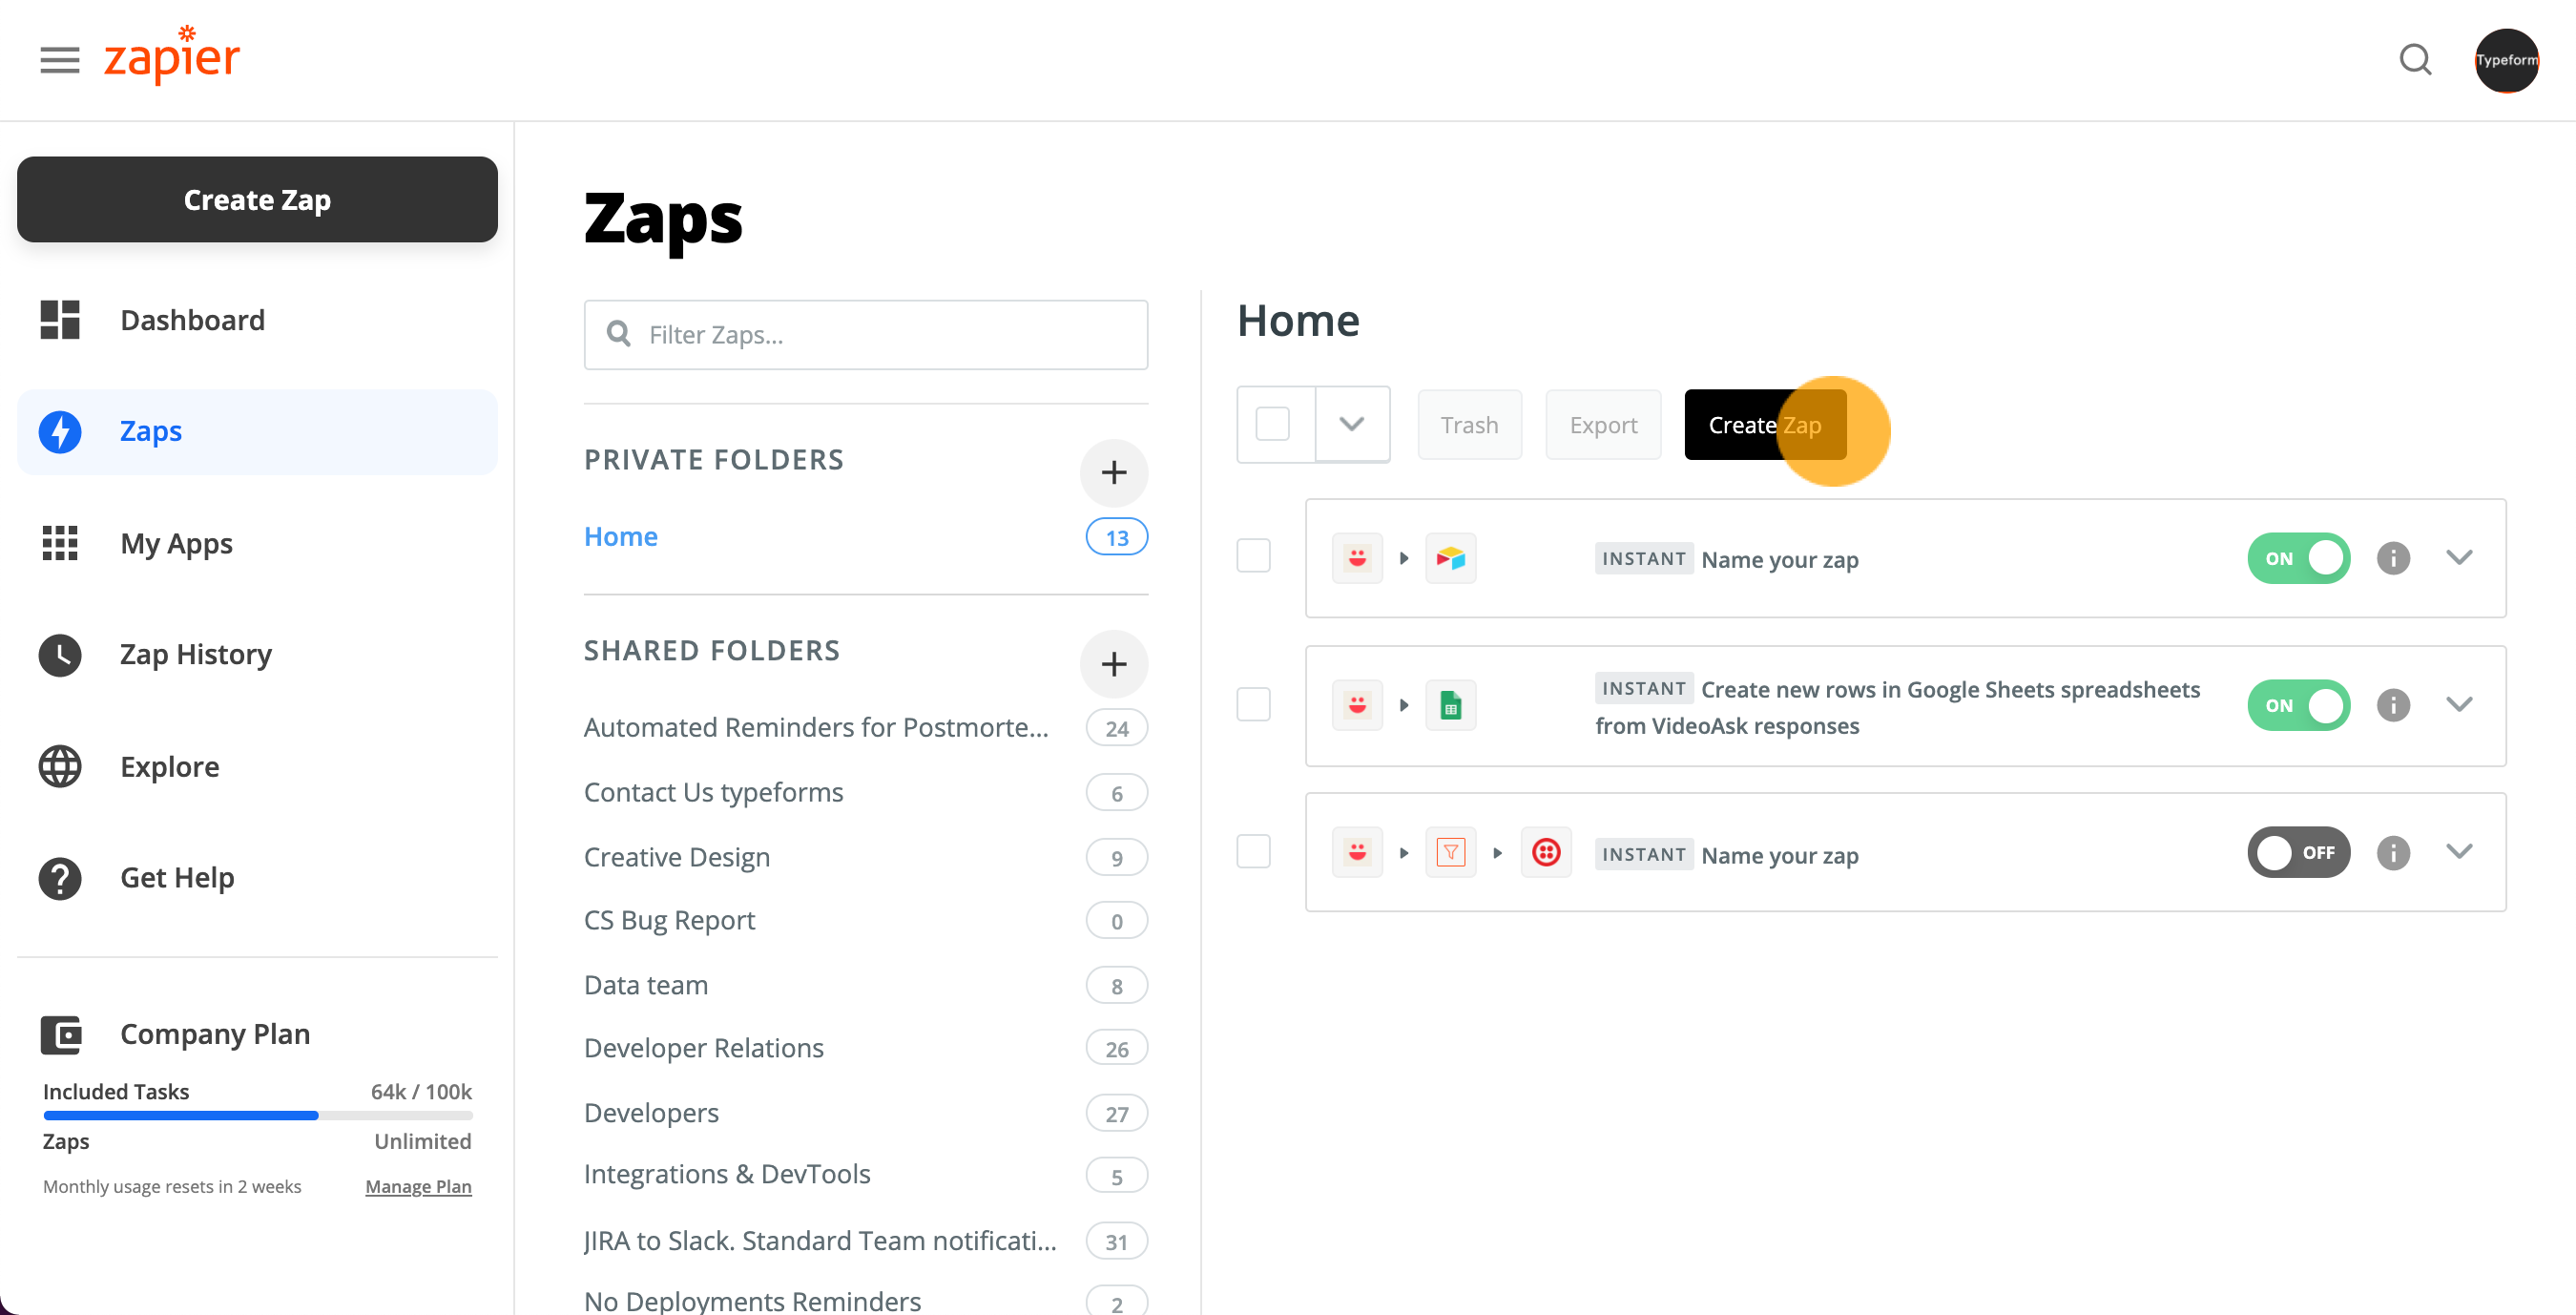Click the Included Tasks usage bar
This screenshot has width=2576, height=1315.
pyautogui.click(x=257, y=1115)
